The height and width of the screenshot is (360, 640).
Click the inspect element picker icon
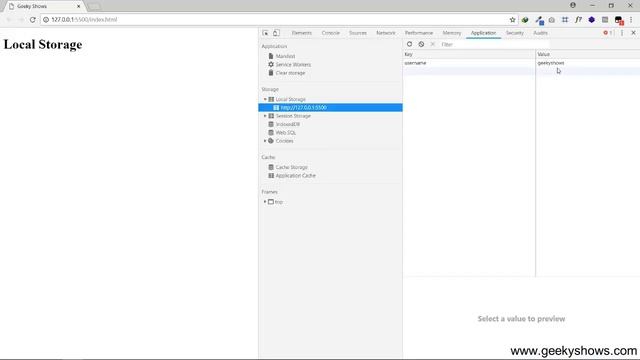pos(265,33)
